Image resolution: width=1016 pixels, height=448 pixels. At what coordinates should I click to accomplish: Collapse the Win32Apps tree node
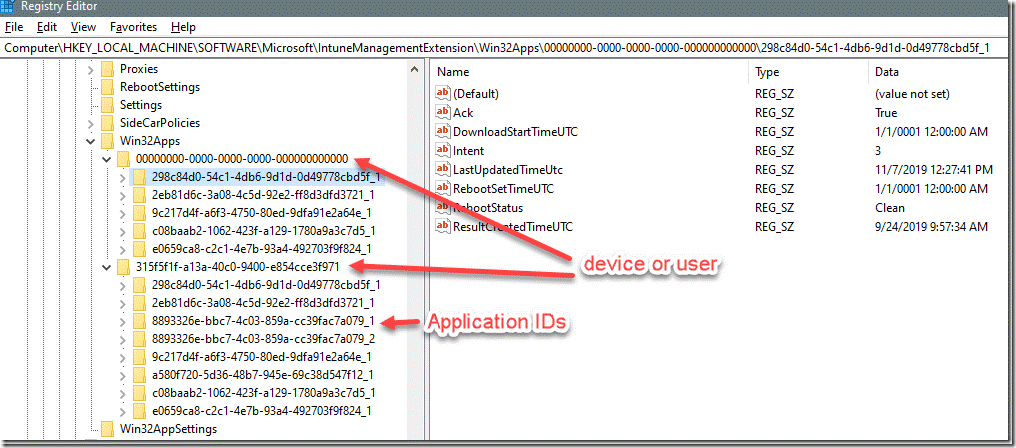tap(92, 142)
